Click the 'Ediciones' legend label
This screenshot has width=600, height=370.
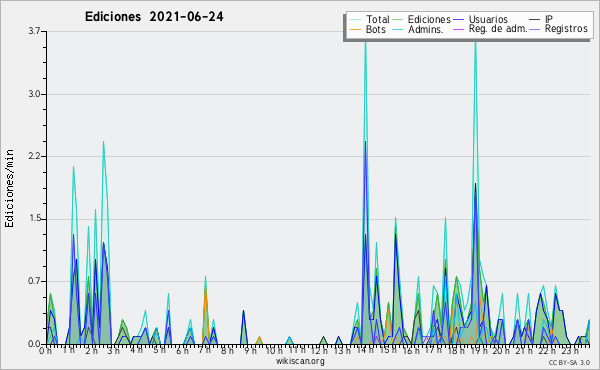click(x=429, y=19)
